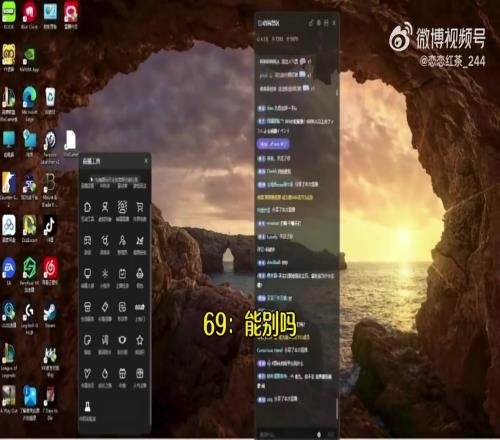Click the purple highlighted chat badge
The width and height of the screenshot is (500, 440).
pos(273,144)
